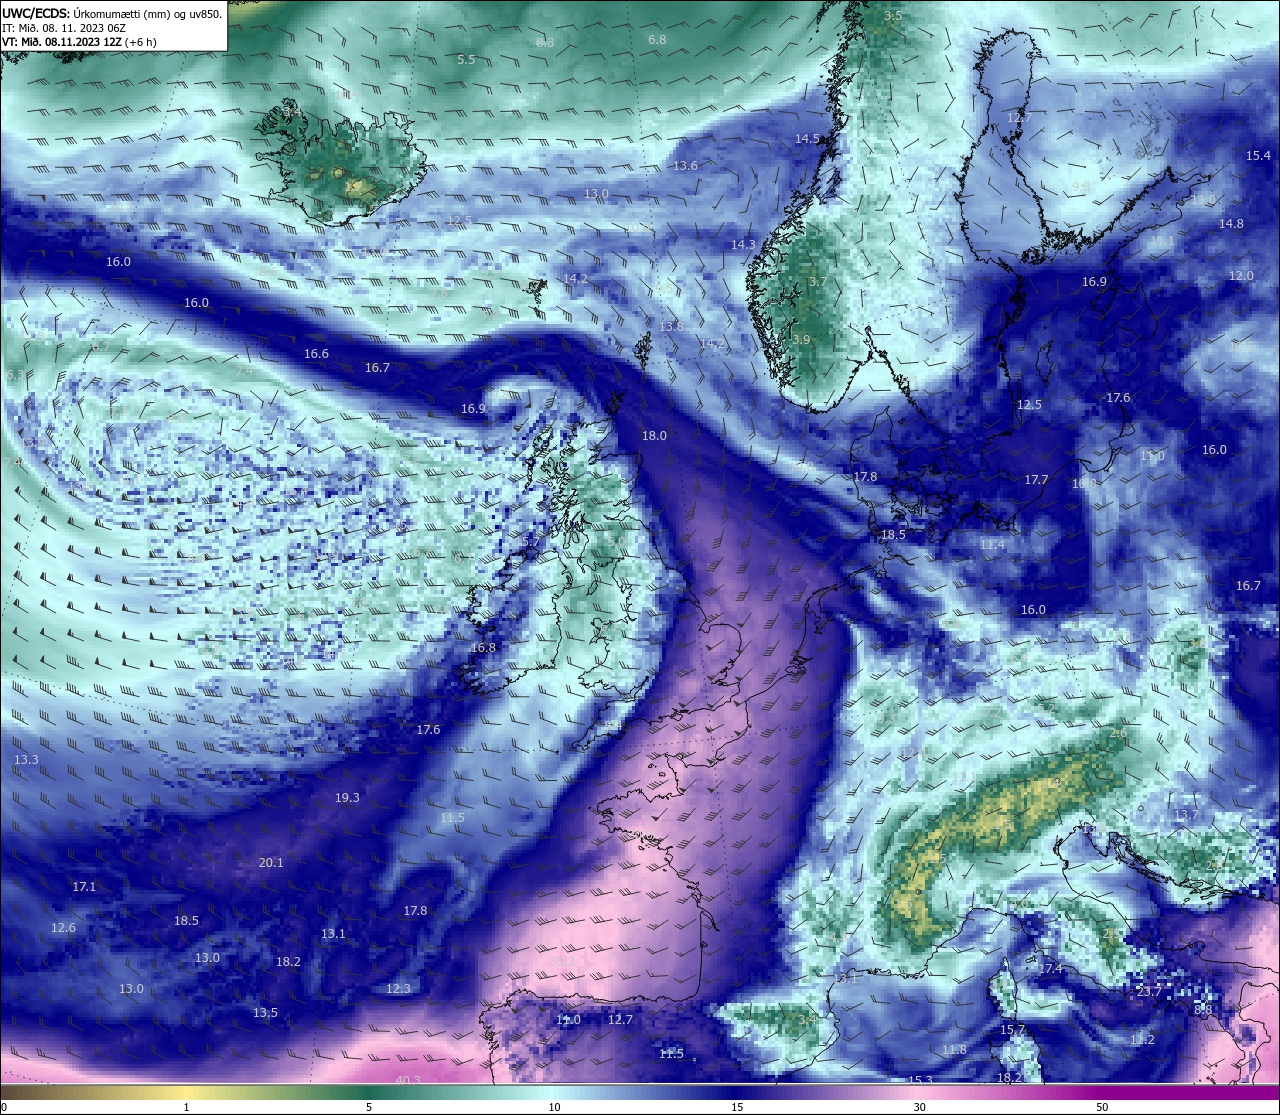This screenshot has height=1115, width=1280.
Task: Click the 11.8 value label in the Mediterranean
Action: tap(954, 1050)
